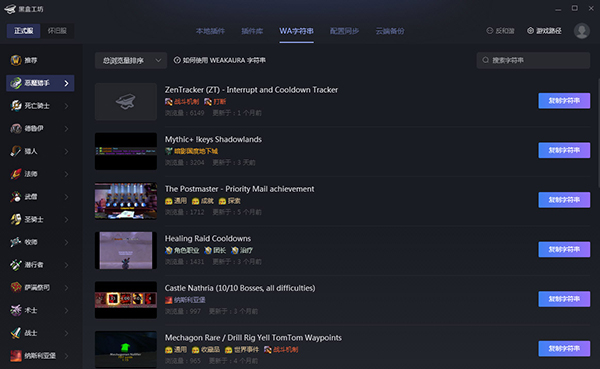Choose the 德鲁伊 Druid class icon
The image size is (600, 369).
pos(16,128)
